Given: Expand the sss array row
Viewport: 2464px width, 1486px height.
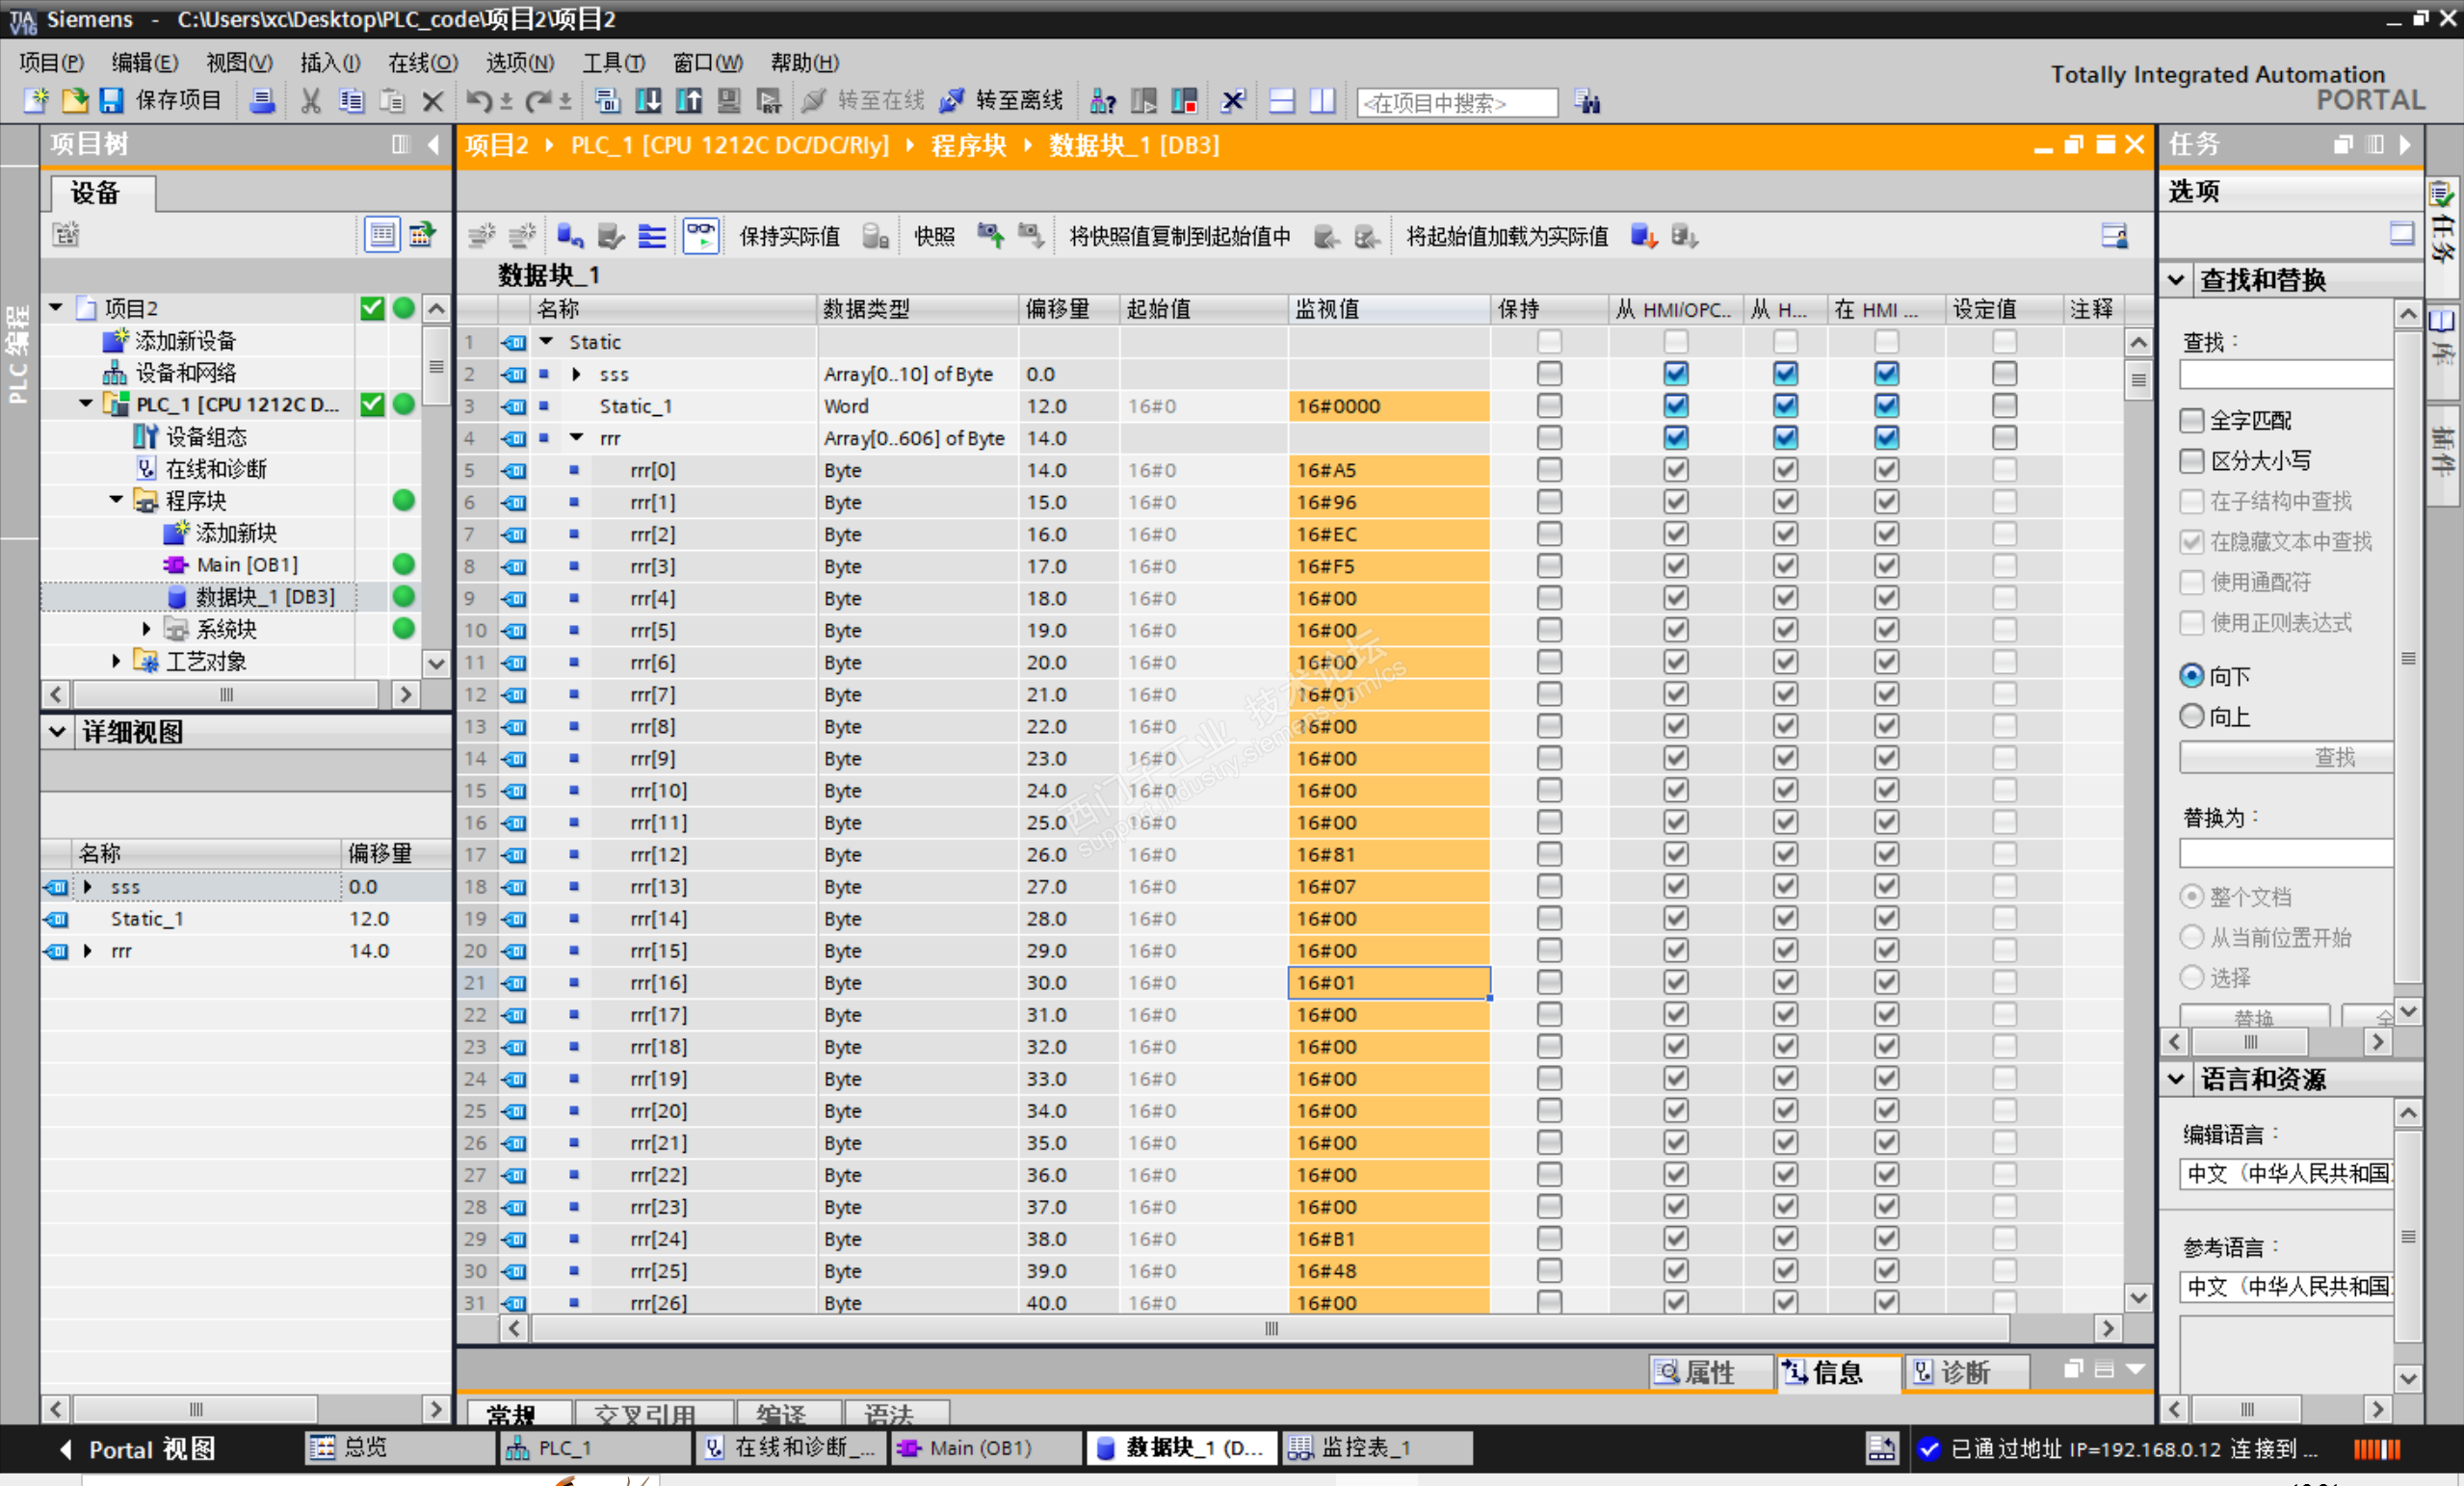Looking at the screenshot, I should 577,374.
